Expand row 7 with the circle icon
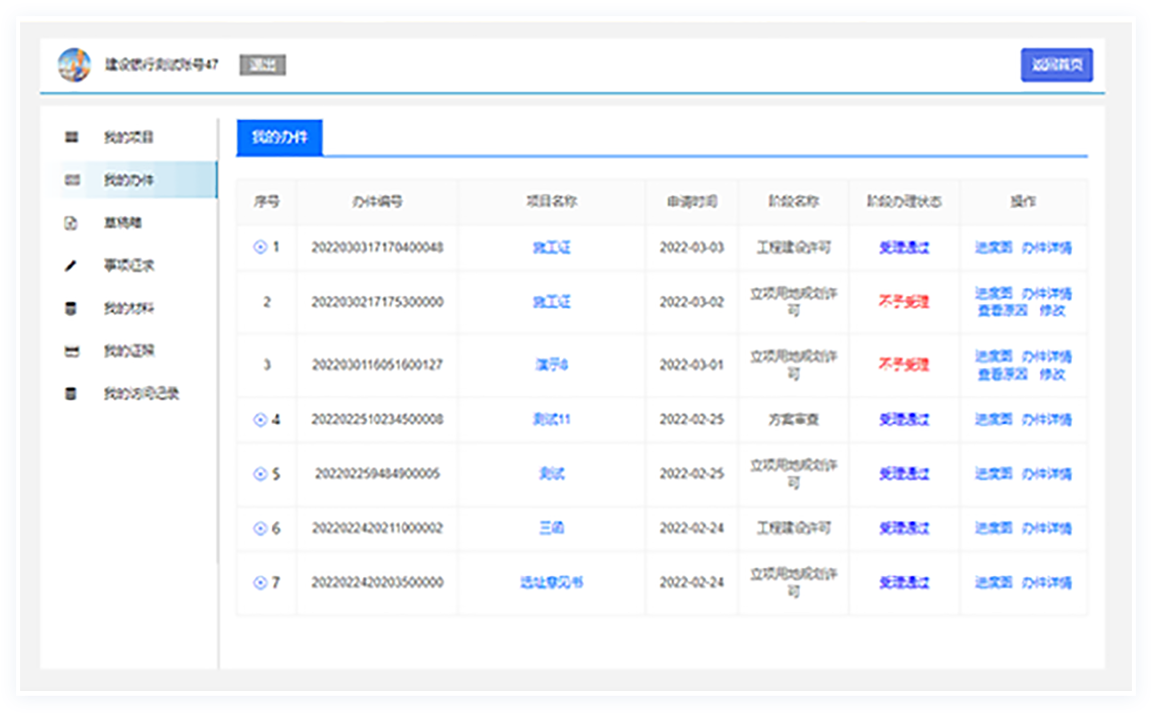The image size is (1158, 718). pos(260,582)
